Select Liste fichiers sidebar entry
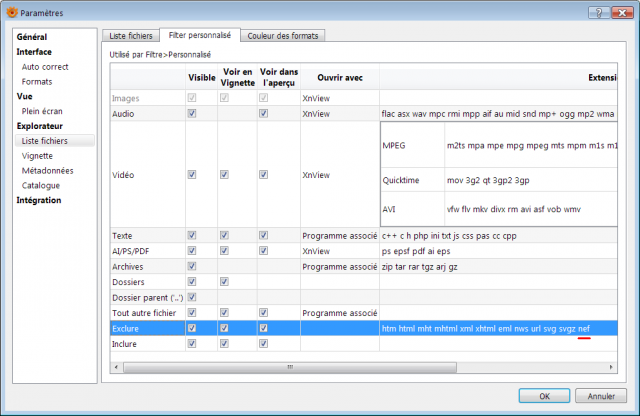This screenshot has height=416, width=640. pyautogui.click(x=55, y=141)
